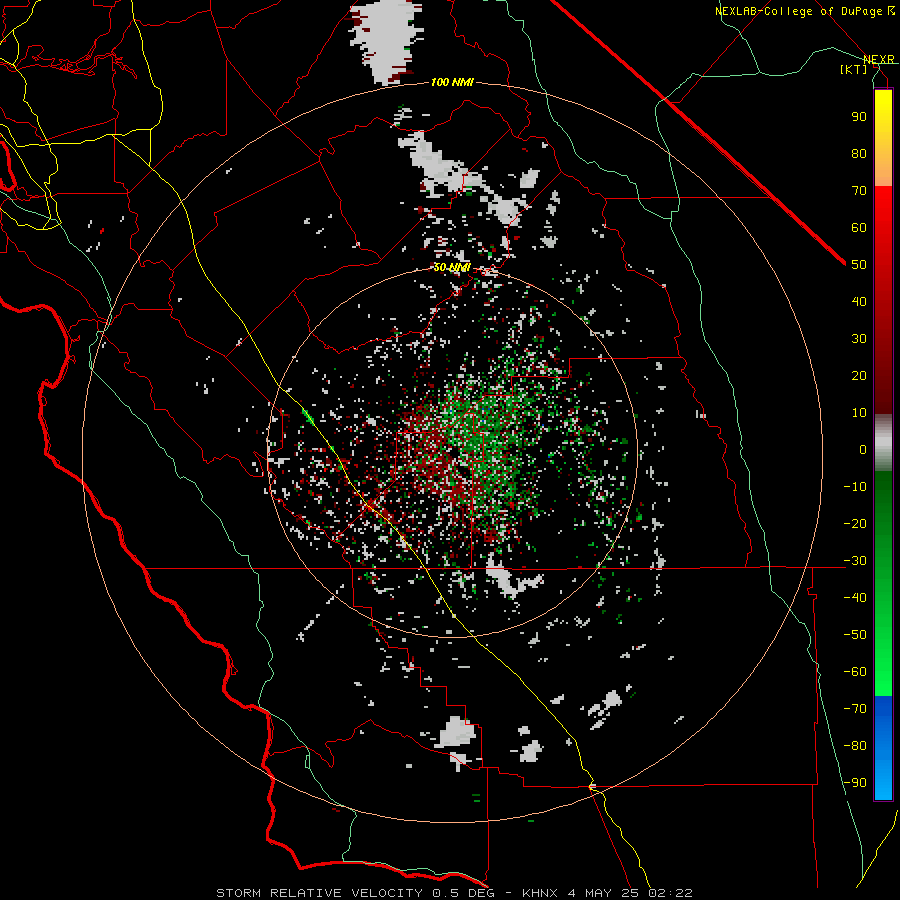This screenshot has width=900, height=900.
Task: Click the -30 scale value
Action: pos(855,561)
